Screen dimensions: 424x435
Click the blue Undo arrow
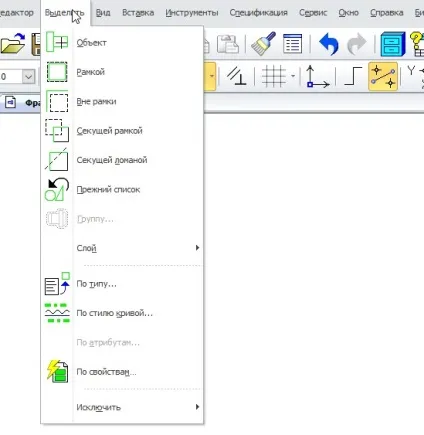329,44
